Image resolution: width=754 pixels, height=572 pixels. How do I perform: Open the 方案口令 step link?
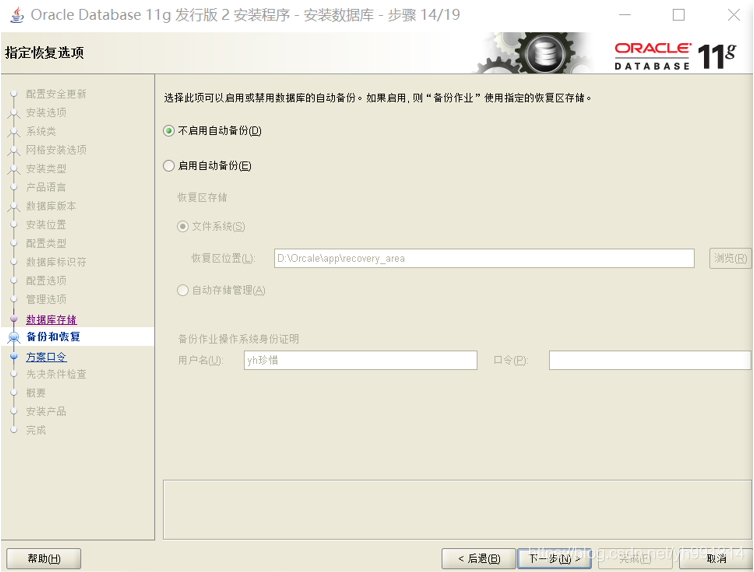[x=46, y=357]
